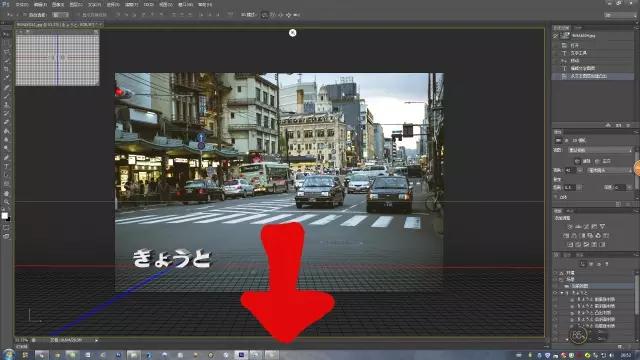Select the Hand tool
Viewport: 640px width, 360px height.
7,193
